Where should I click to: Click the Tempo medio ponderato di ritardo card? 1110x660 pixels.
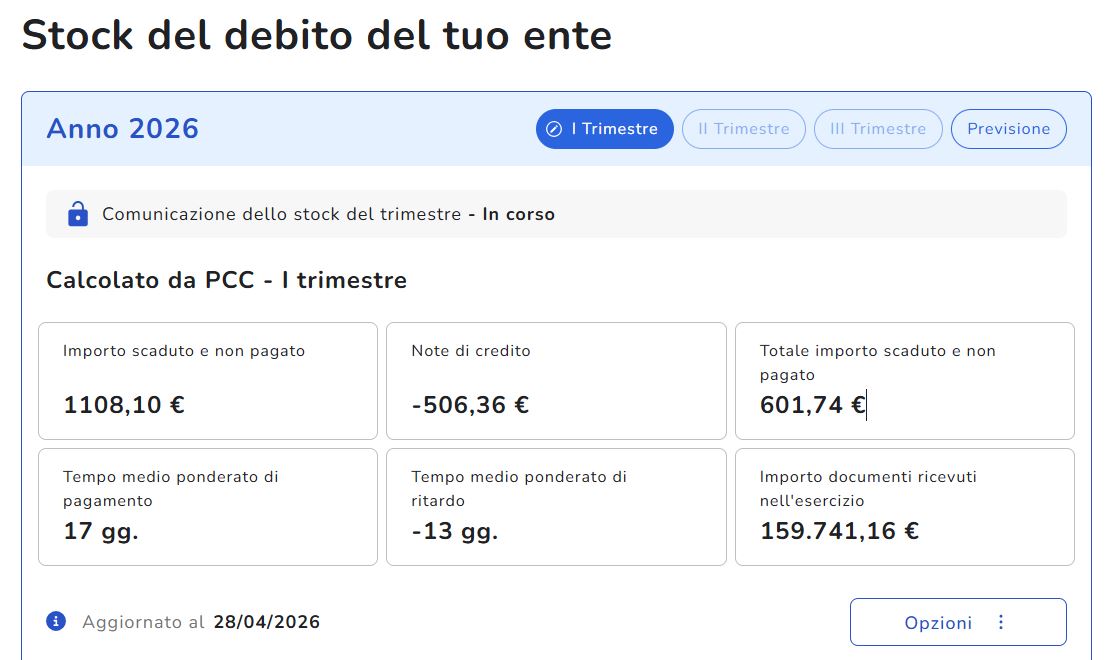click(556, 507)
